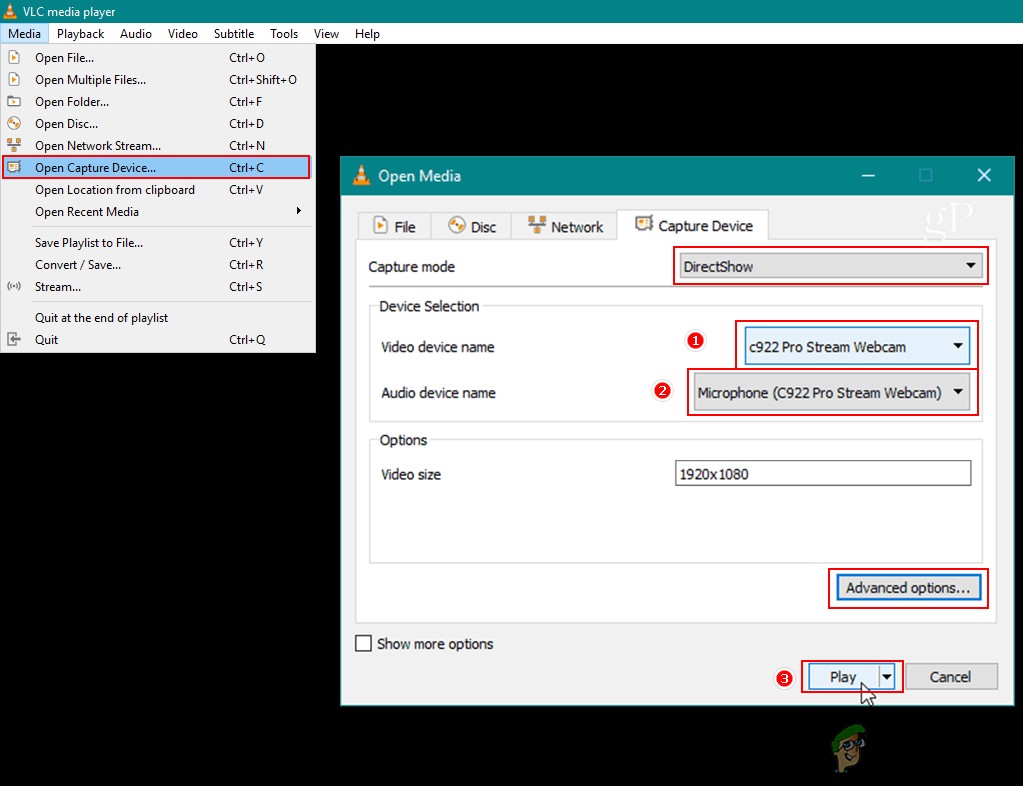The height and width of the screenshot is (786, 1023).
Task: Choose Open Folder... entry
Action: 157,101
